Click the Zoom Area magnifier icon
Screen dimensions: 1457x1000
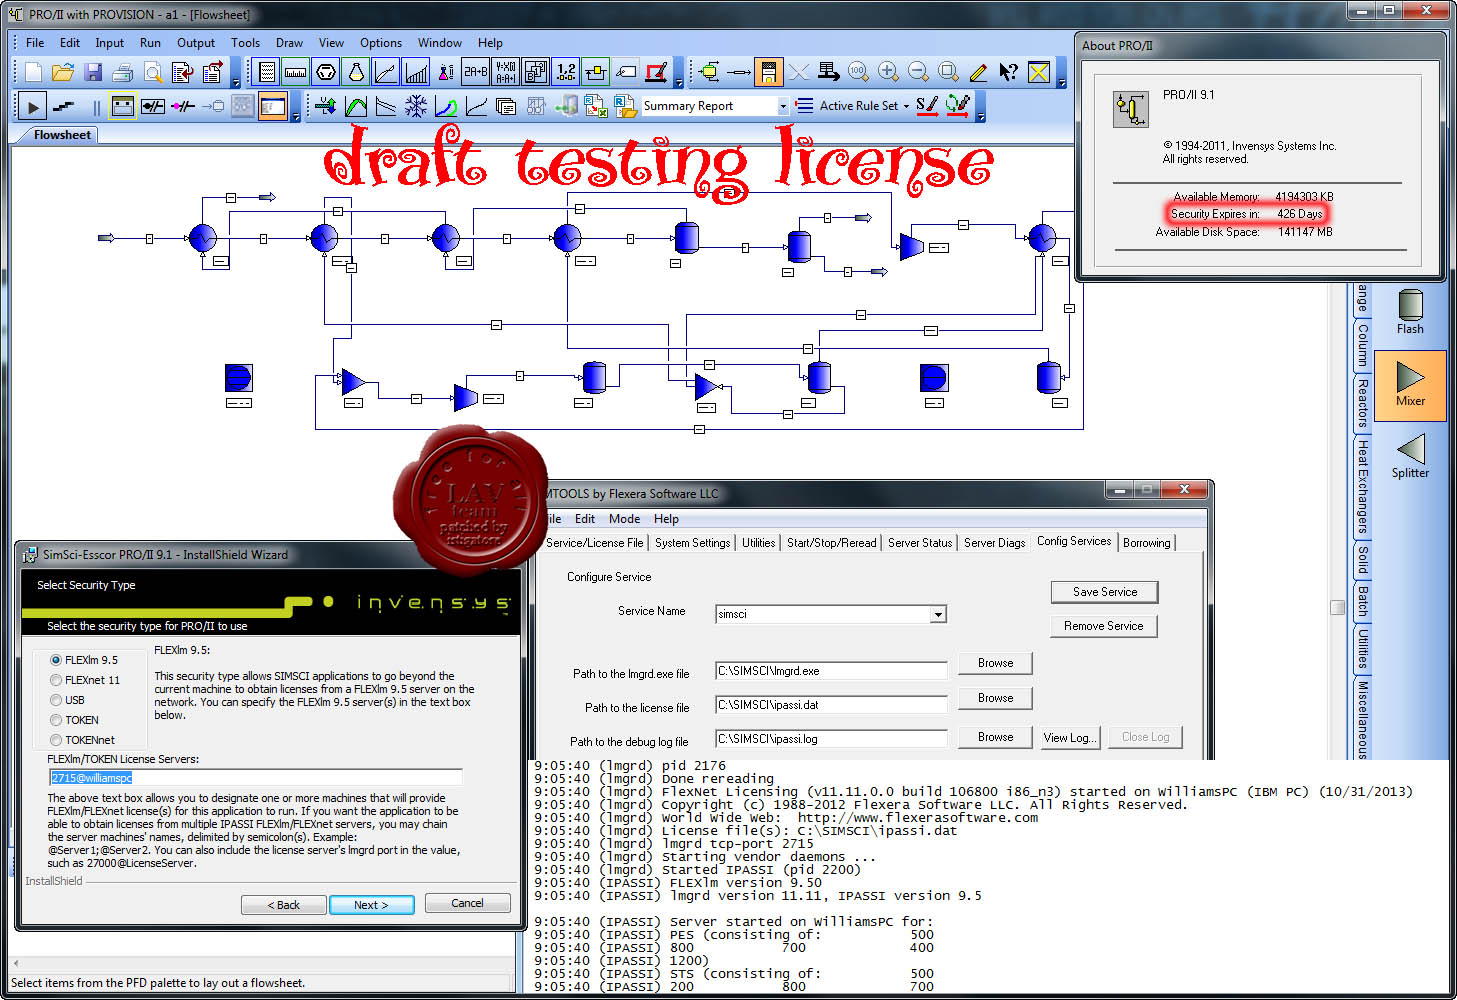click(948, 72)
